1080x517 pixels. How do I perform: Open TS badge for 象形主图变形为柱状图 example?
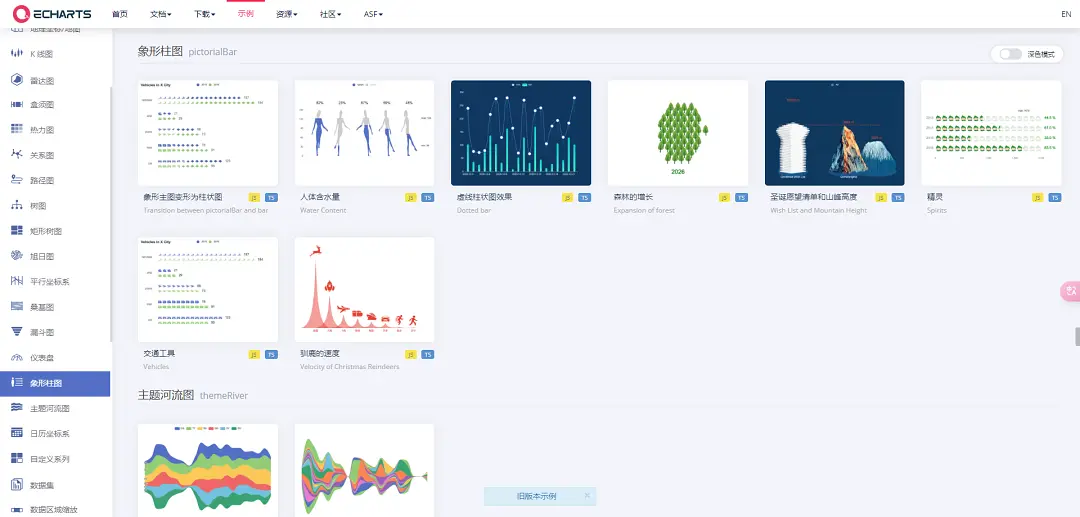(x=271, y=198)
